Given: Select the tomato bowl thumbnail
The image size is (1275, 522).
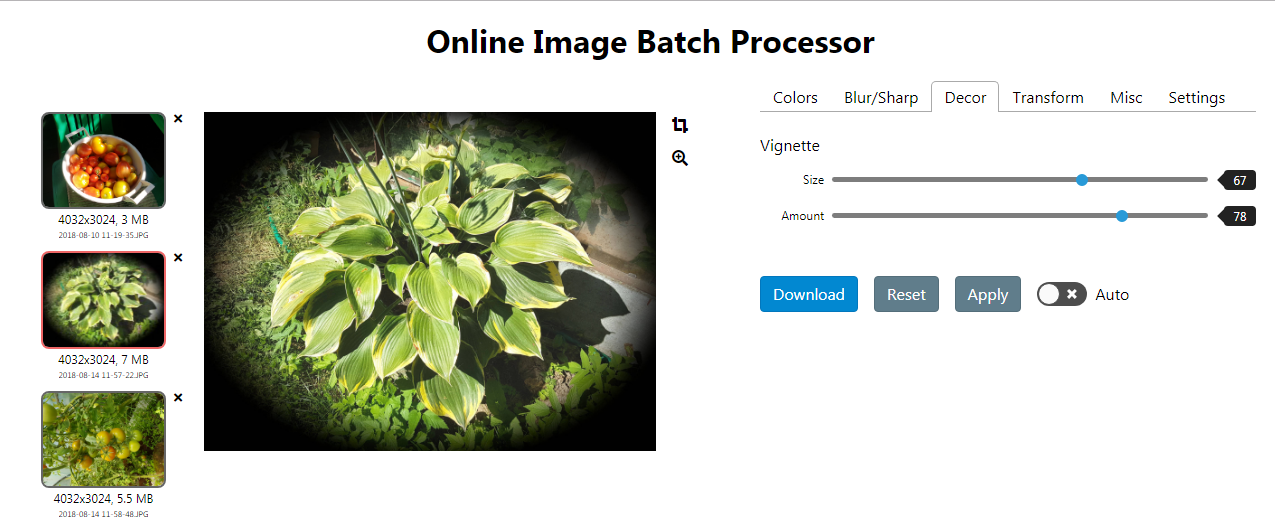Looking at the screenshot, I should pyautogui.click(x=103, y=160).
